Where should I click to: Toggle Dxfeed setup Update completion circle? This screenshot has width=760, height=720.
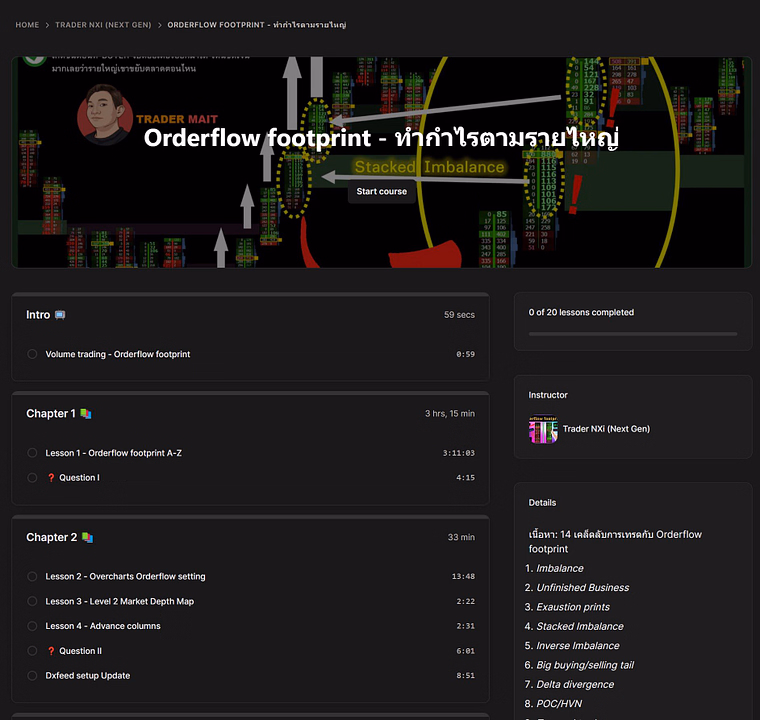[32, 675]
